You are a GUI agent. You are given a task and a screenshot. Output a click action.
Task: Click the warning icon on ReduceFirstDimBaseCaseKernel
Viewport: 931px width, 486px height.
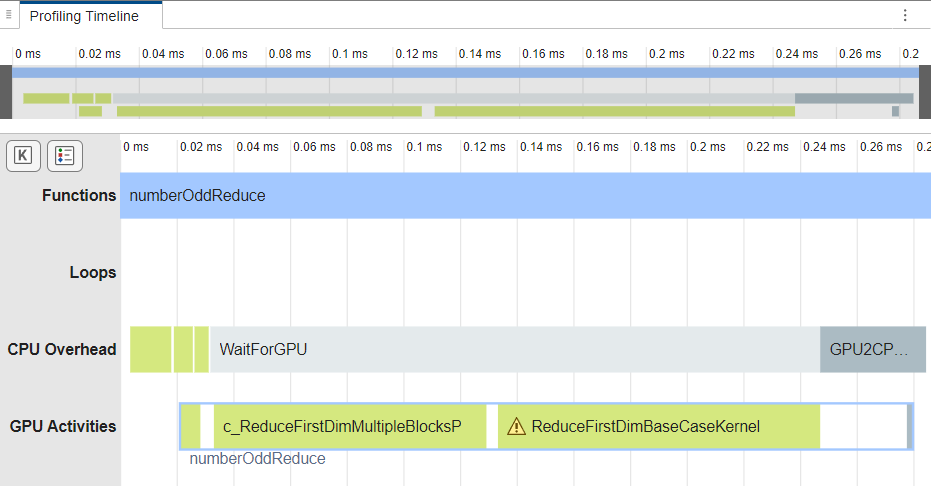click(x=516, y=426)
